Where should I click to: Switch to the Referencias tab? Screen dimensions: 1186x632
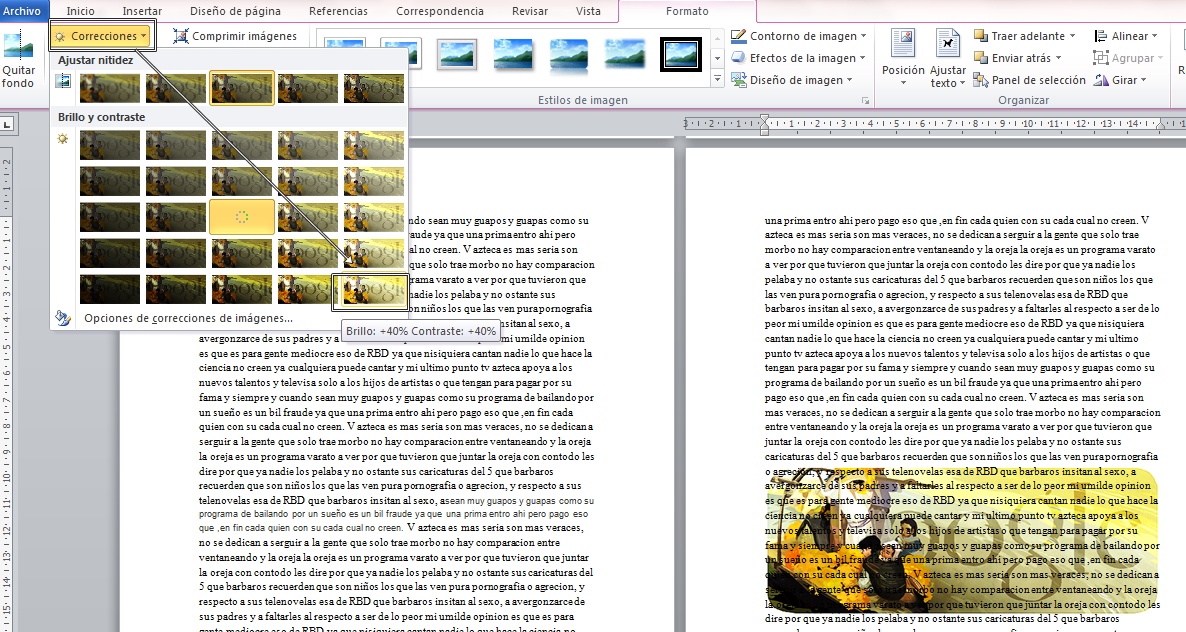[339, 11]
